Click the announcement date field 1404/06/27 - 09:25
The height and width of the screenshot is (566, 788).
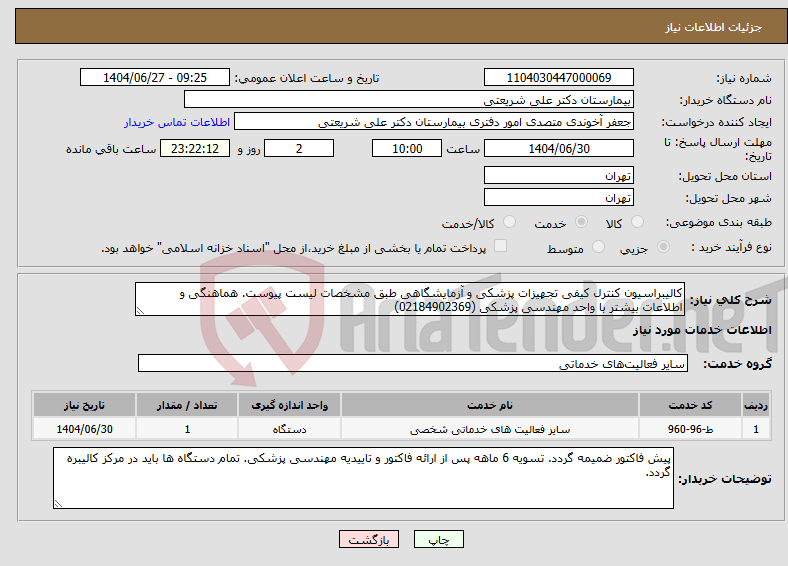(x=155, y=77)
